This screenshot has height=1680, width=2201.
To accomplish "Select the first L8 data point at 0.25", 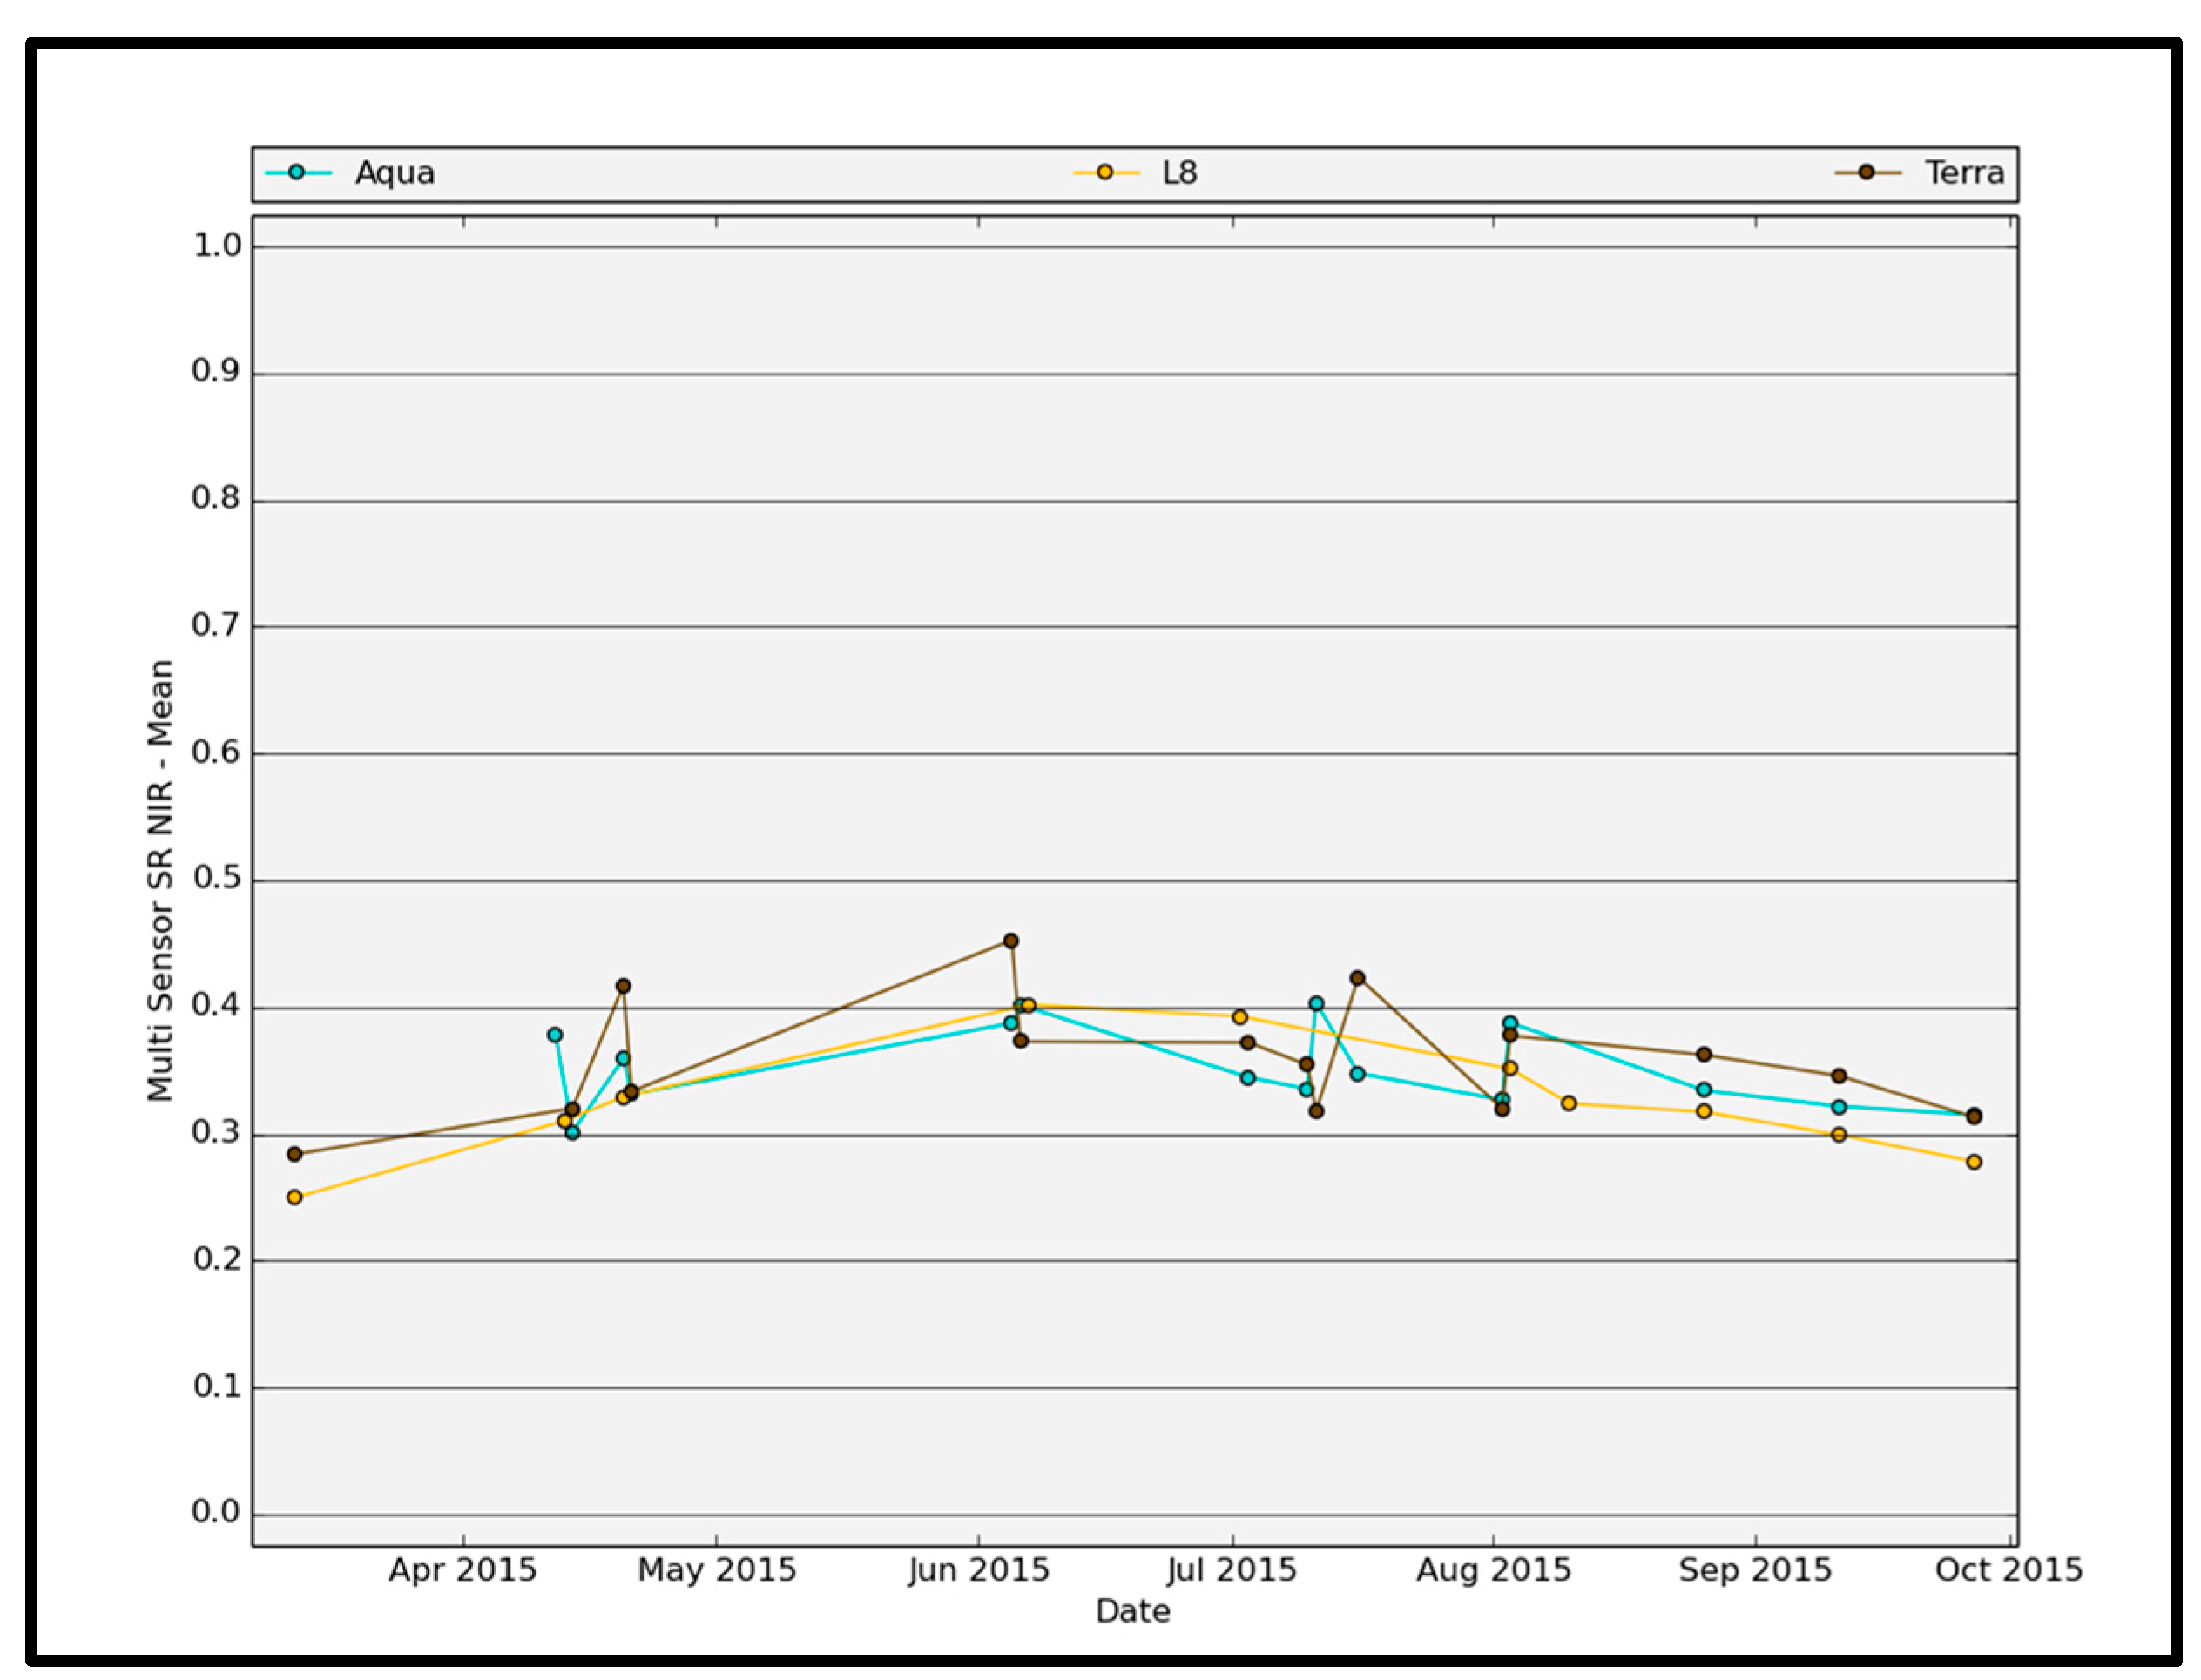I will [x=294, y=1197].
